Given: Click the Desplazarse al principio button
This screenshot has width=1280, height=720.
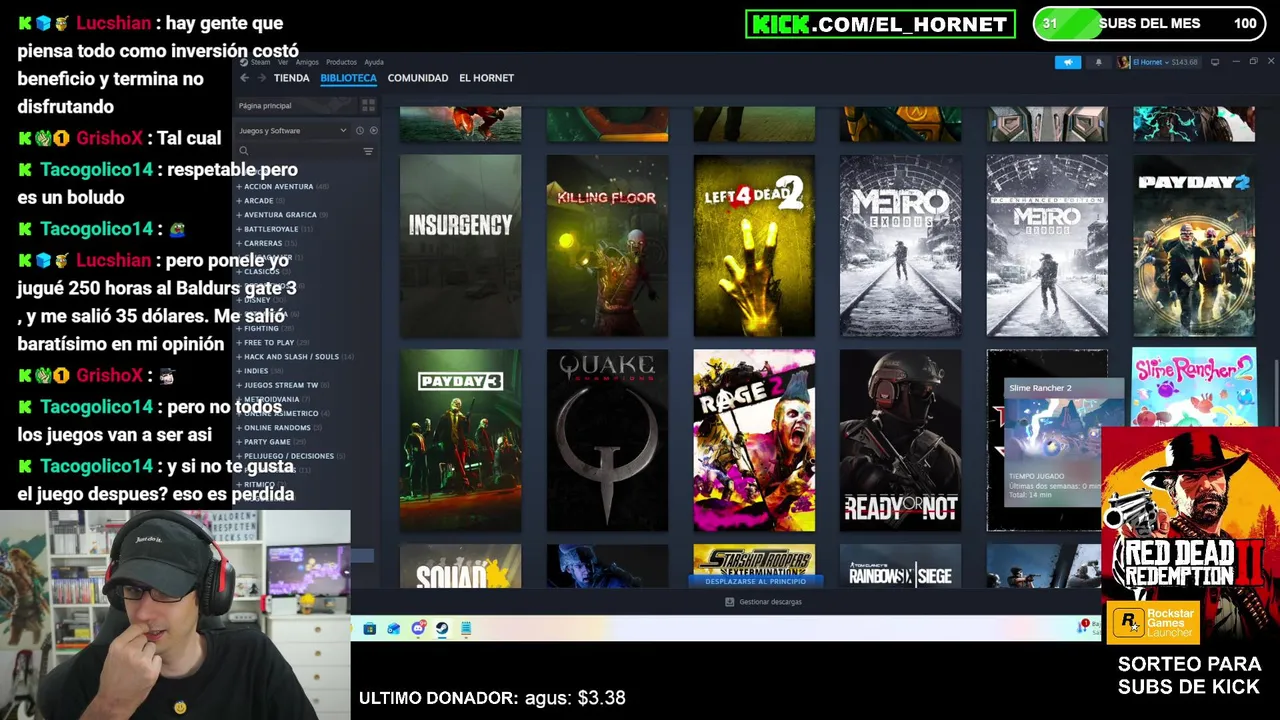Looking at the screenshot, I should (x=755, y=581).
